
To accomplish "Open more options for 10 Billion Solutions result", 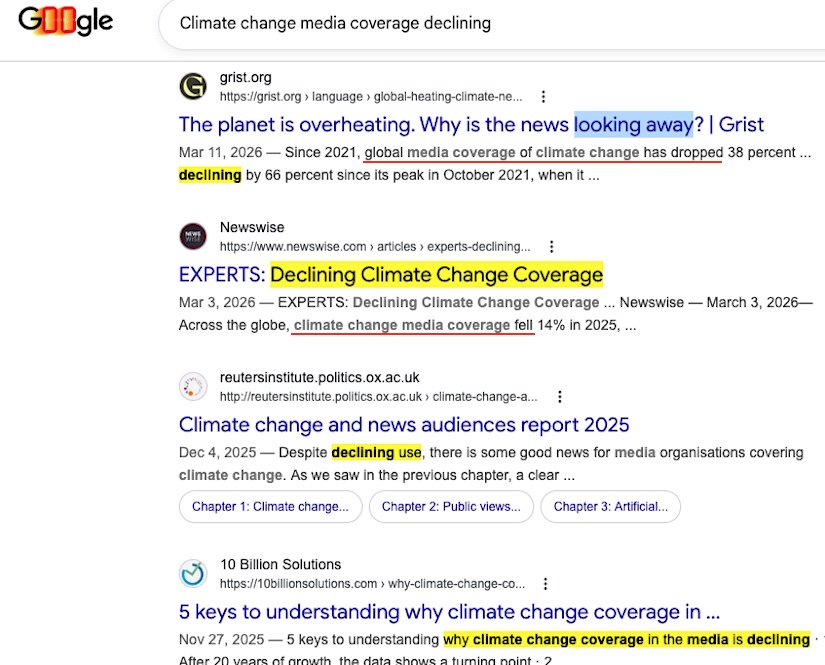I will (x=545, y=584).
